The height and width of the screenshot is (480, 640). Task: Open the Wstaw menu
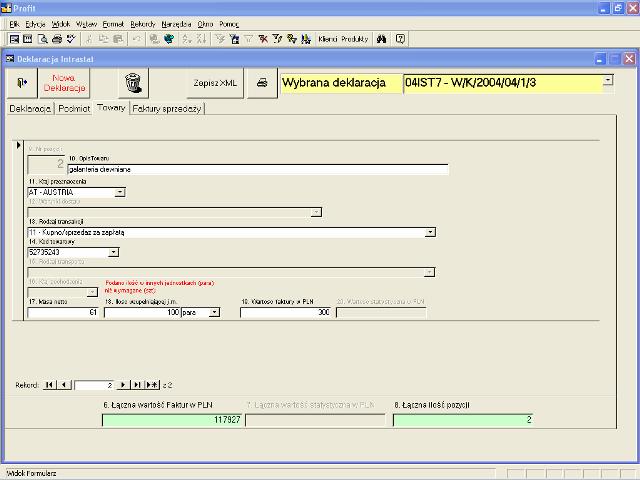(x=87, y=24)
